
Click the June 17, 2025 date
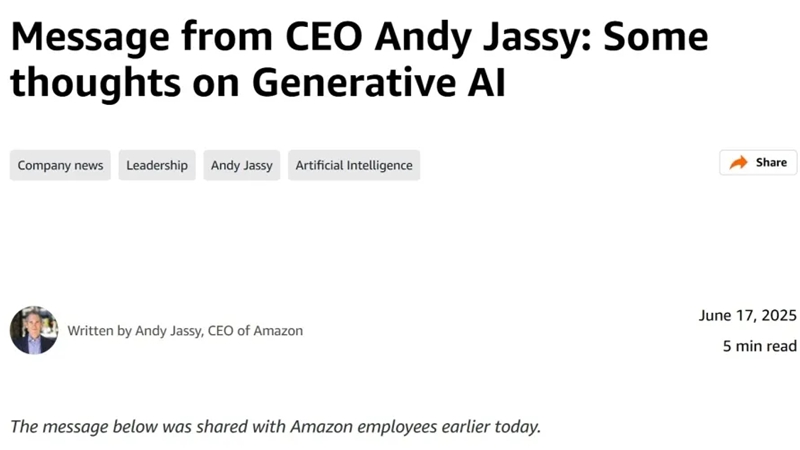pyautogui.click(x=747, y=315)
